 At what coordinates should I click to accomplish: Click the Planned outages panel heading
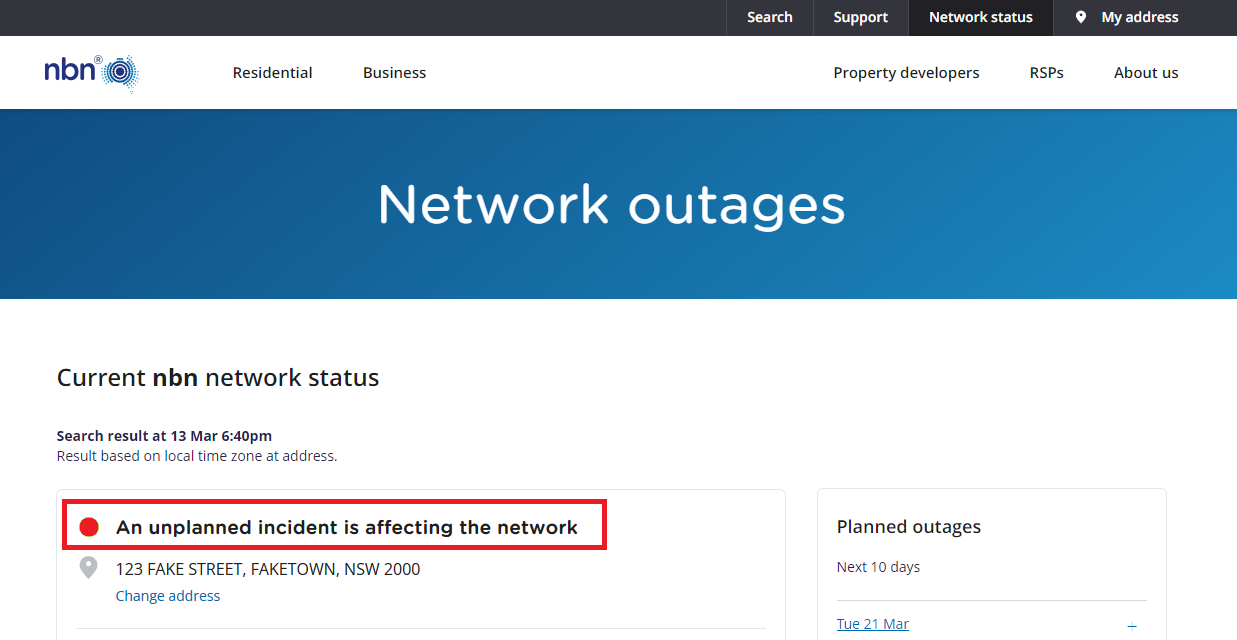[x=908, y=526]
